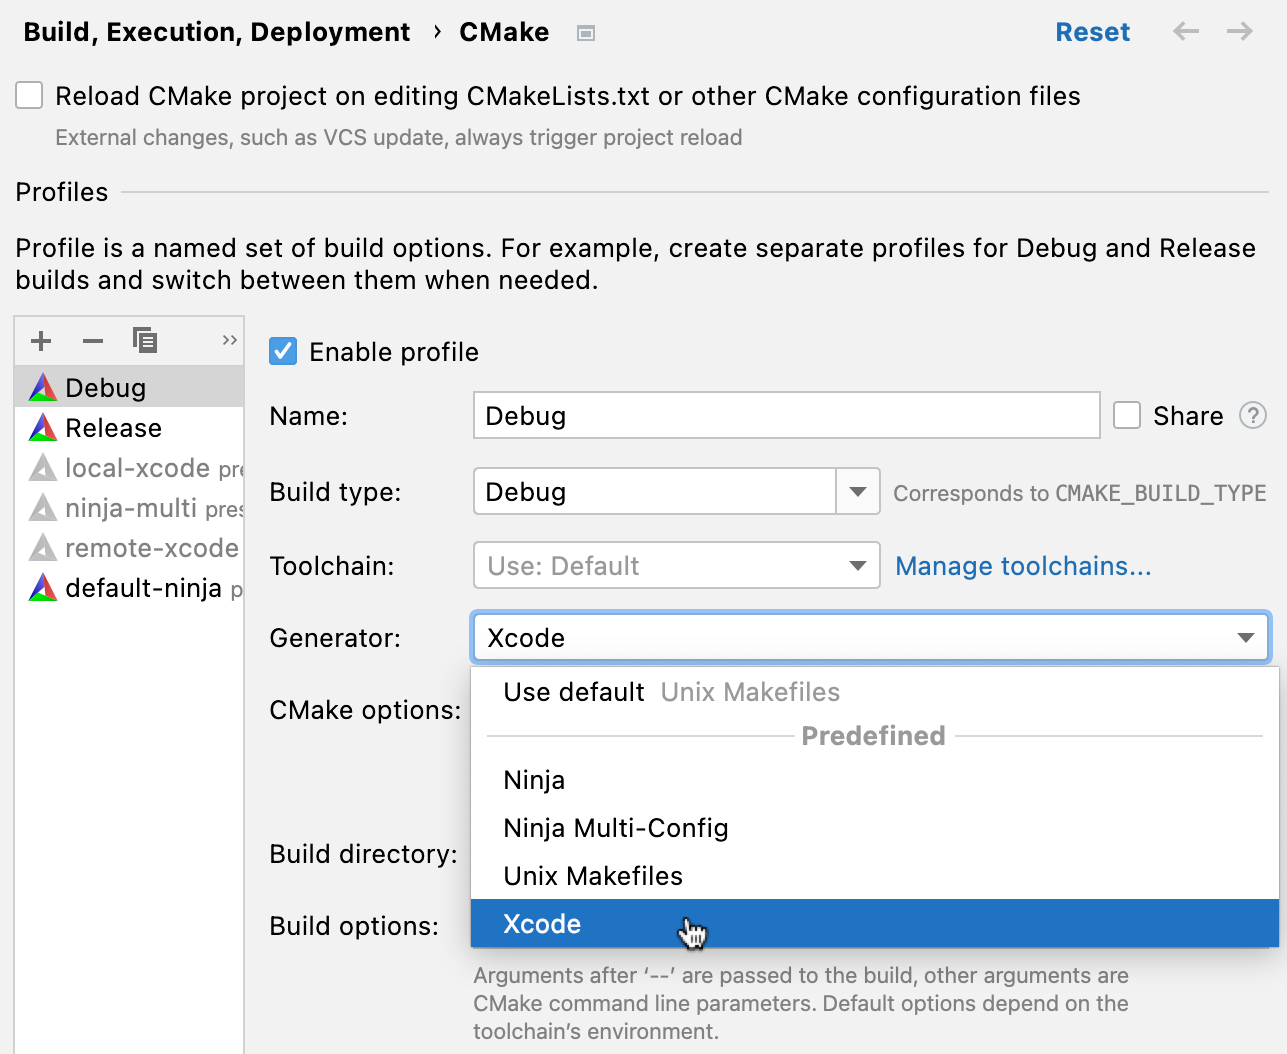Collapse the Generator dropdown list

point(1245,637)
